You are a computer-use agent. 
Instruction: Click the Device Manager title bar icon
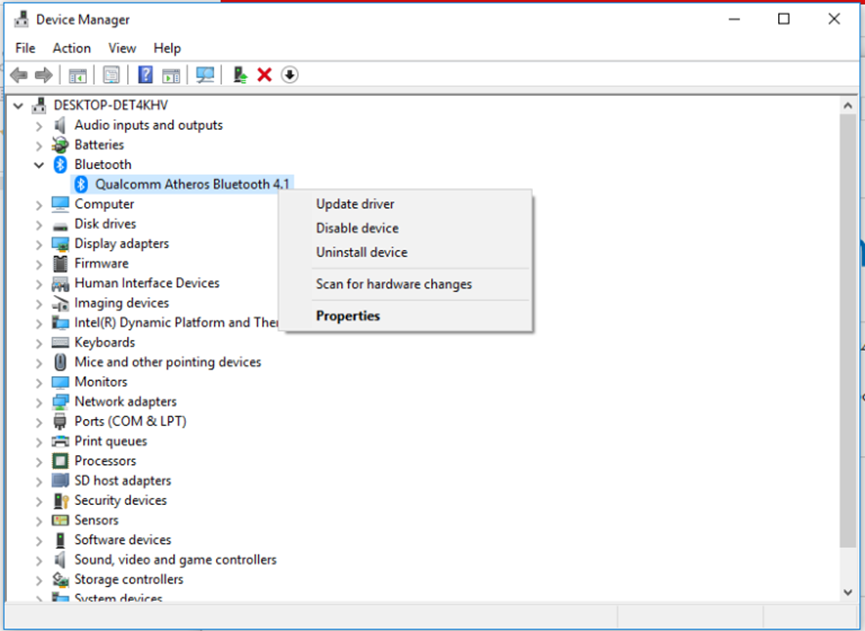pyautogui.click(x=22, y=19)
